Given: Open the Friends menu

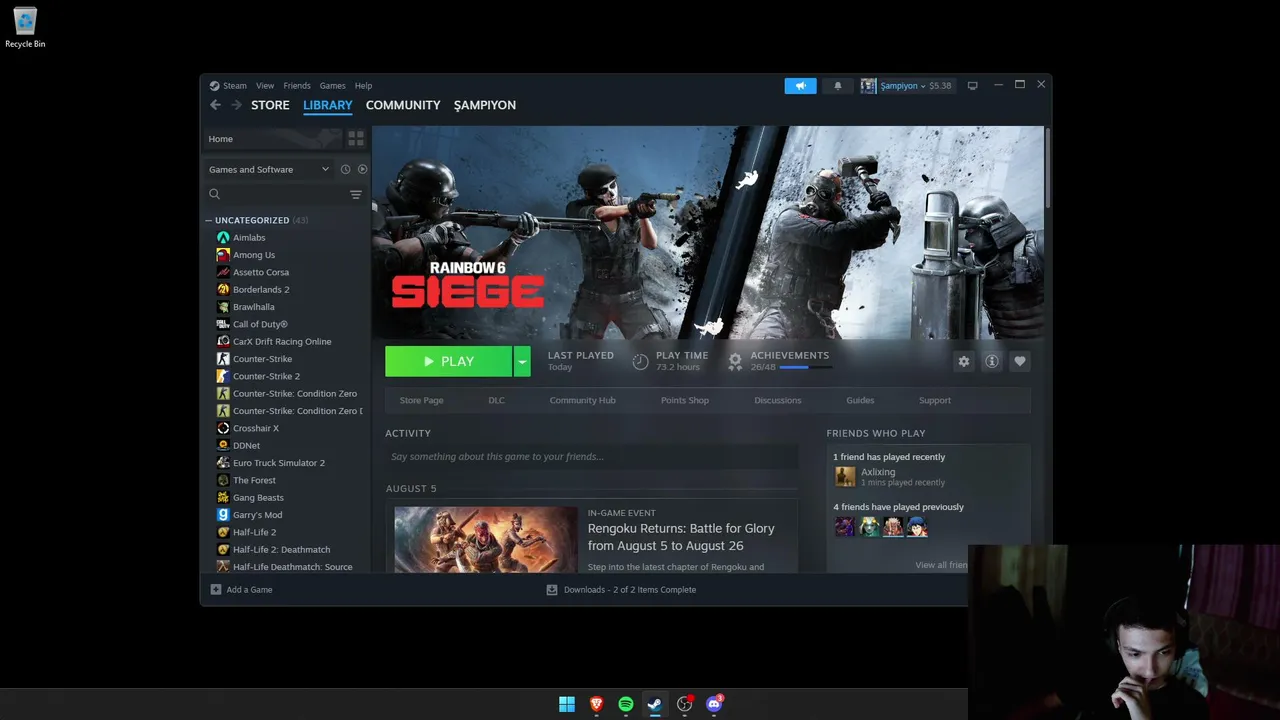Looking at the screenshot, I should [297, 86].
